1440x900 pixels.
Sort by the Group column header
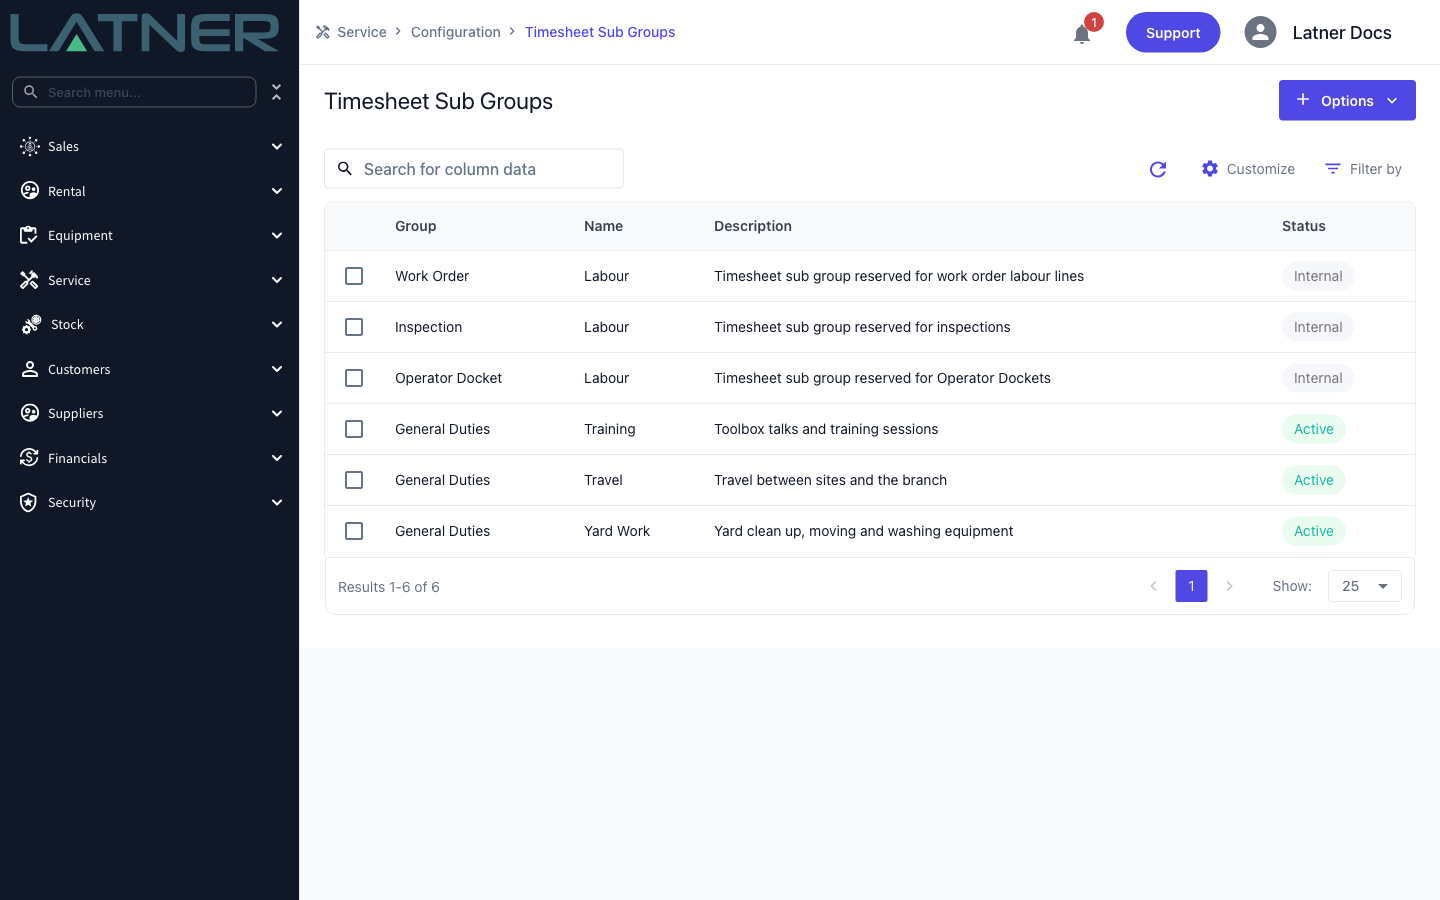[415, 226]
